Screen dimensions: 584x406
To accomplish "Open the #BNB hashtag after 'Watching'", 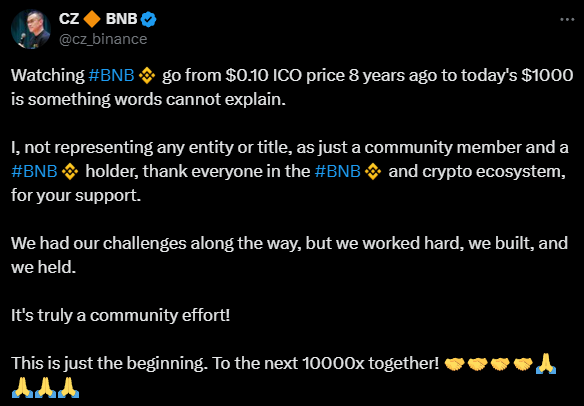I will [x=111, y=76].
